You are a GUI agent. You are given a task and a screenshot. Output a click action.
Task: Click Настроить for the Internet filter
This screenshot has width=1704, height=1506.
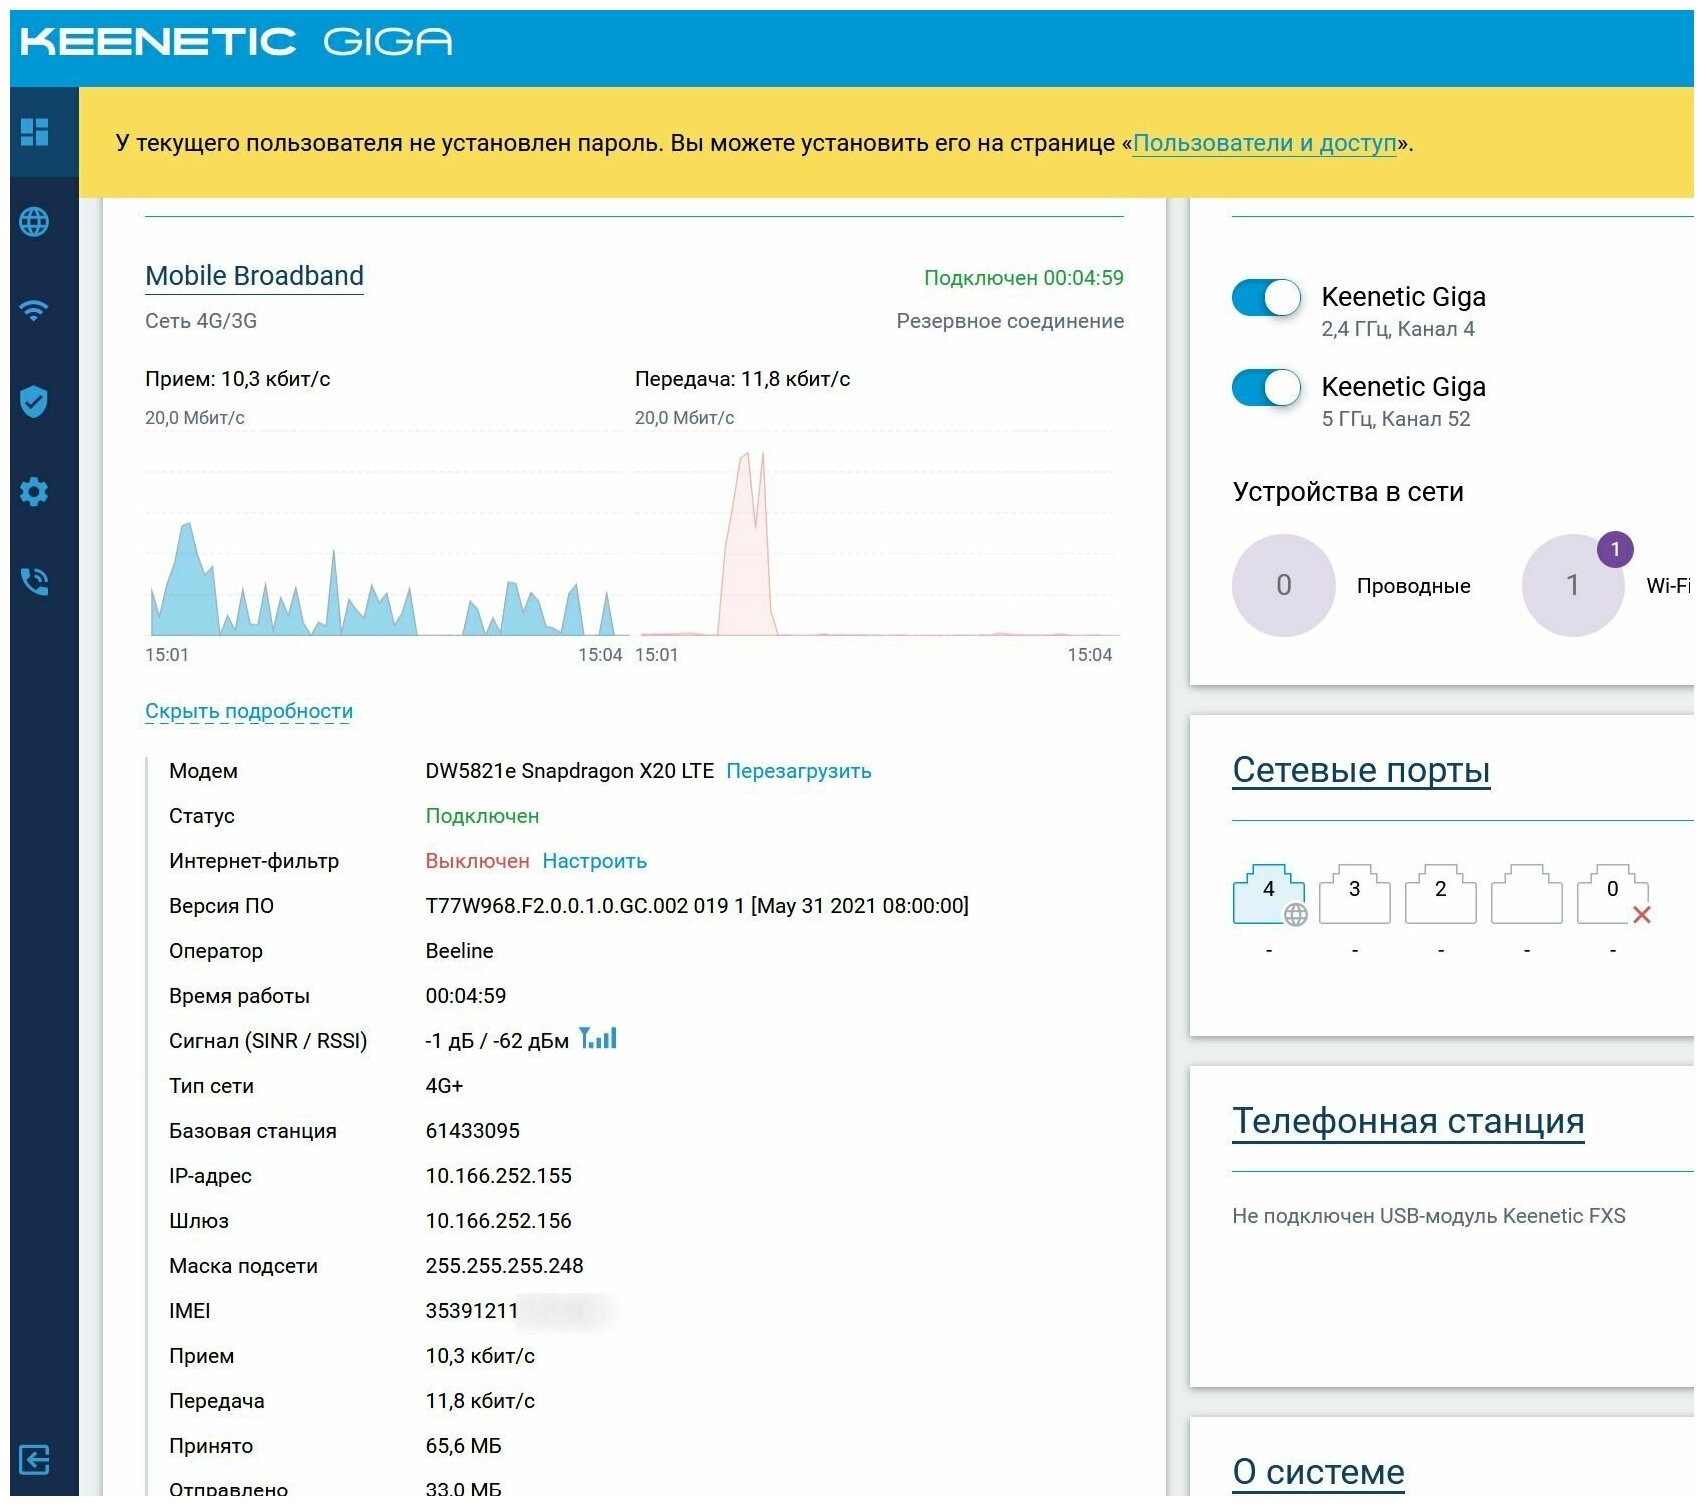tap(595, 861)
